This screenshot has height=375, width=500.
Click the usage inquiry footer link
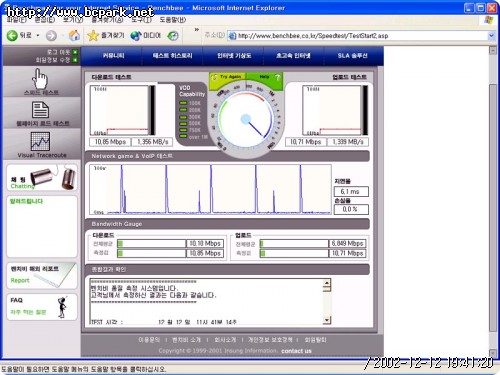point(149,340)
